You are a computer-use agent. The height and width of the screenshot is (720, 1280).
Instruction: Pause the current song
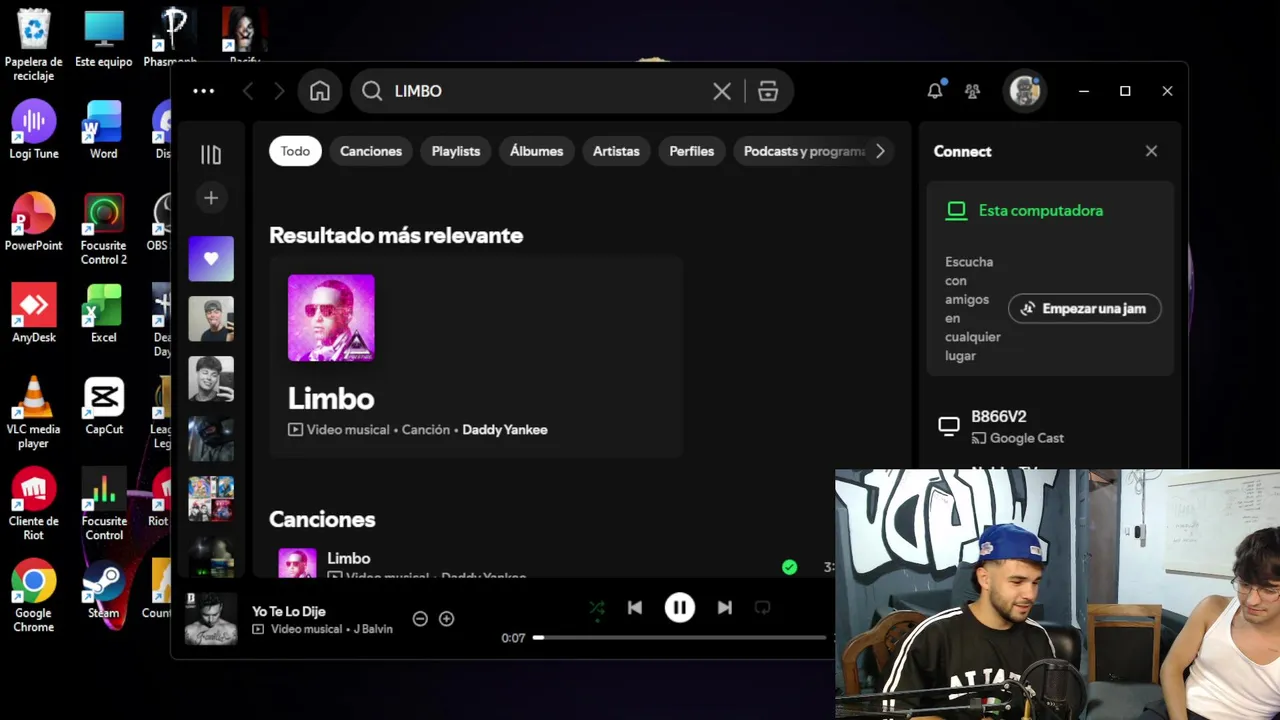tap(680, 608)
